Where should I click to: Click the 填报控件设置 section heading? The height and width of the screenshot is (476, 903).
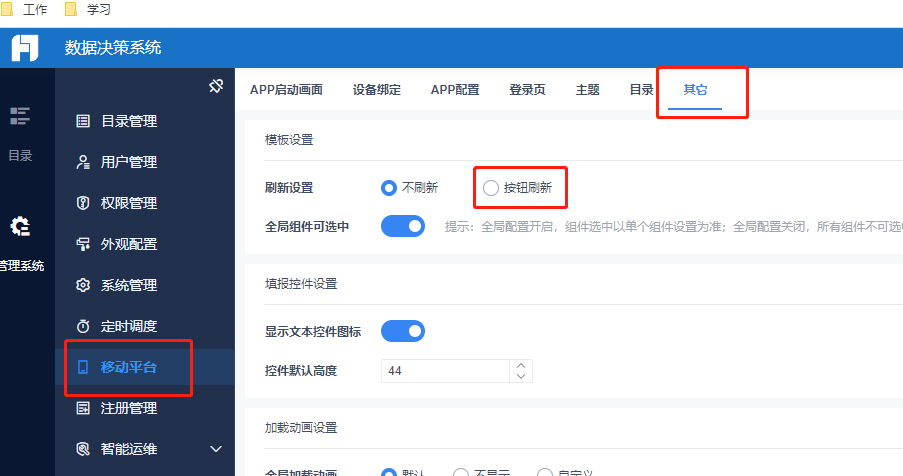point(301,284)
